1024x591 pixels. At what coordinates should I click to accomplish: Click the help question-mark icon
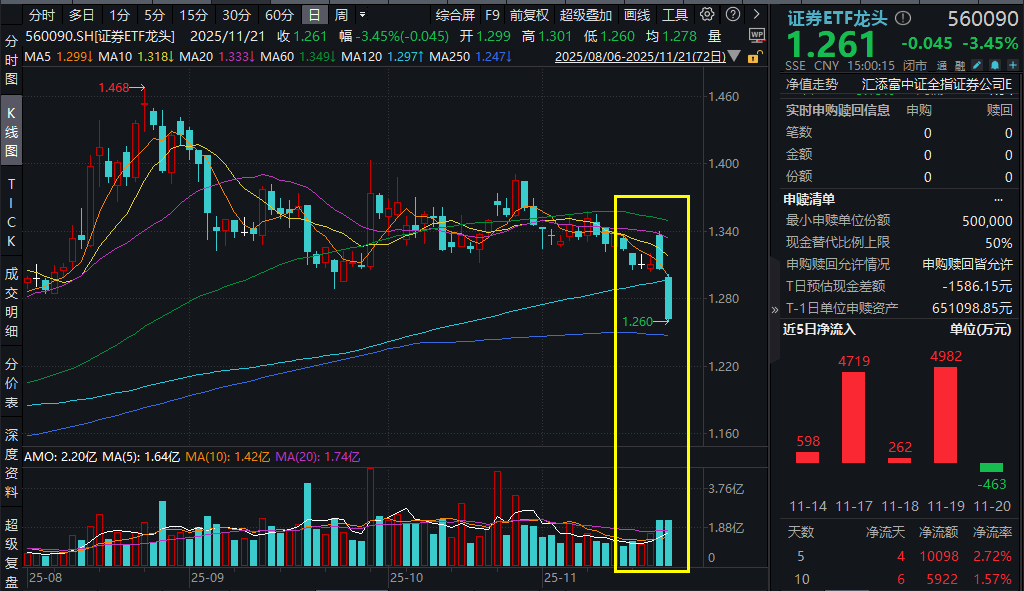[x=734, y=14]
